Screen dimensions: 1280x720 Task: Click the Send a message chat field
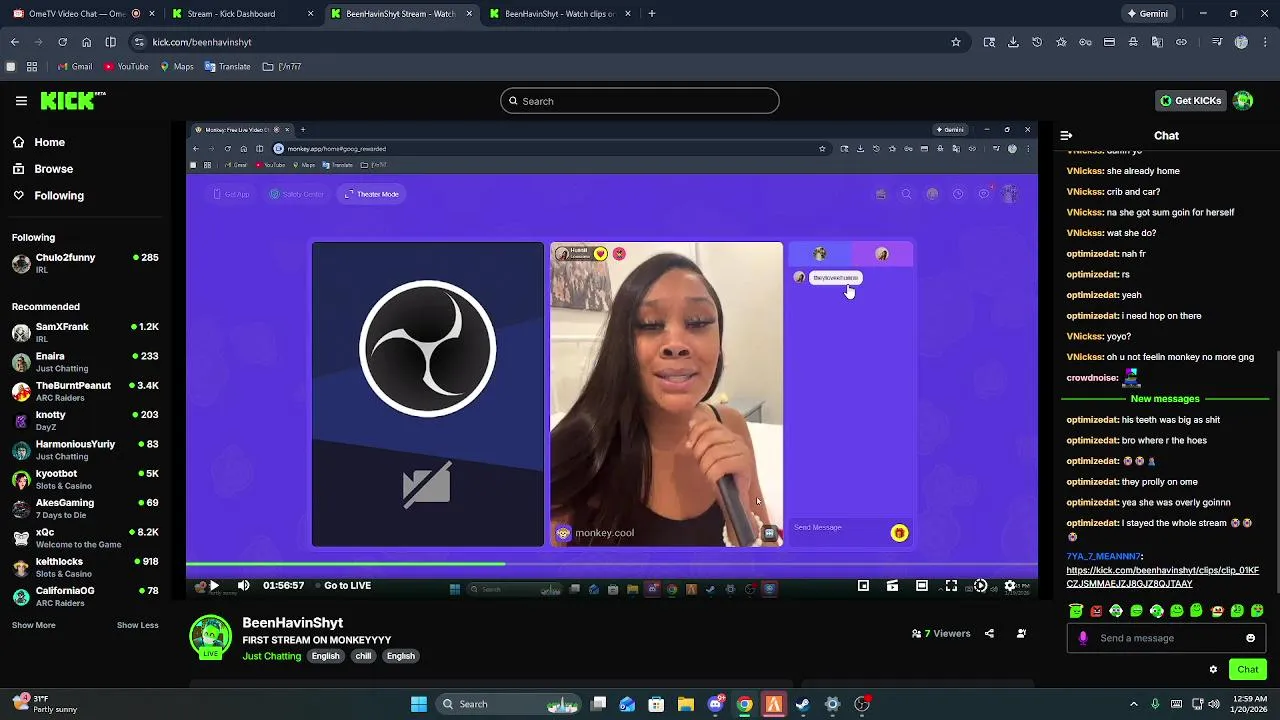(1166, 638)
